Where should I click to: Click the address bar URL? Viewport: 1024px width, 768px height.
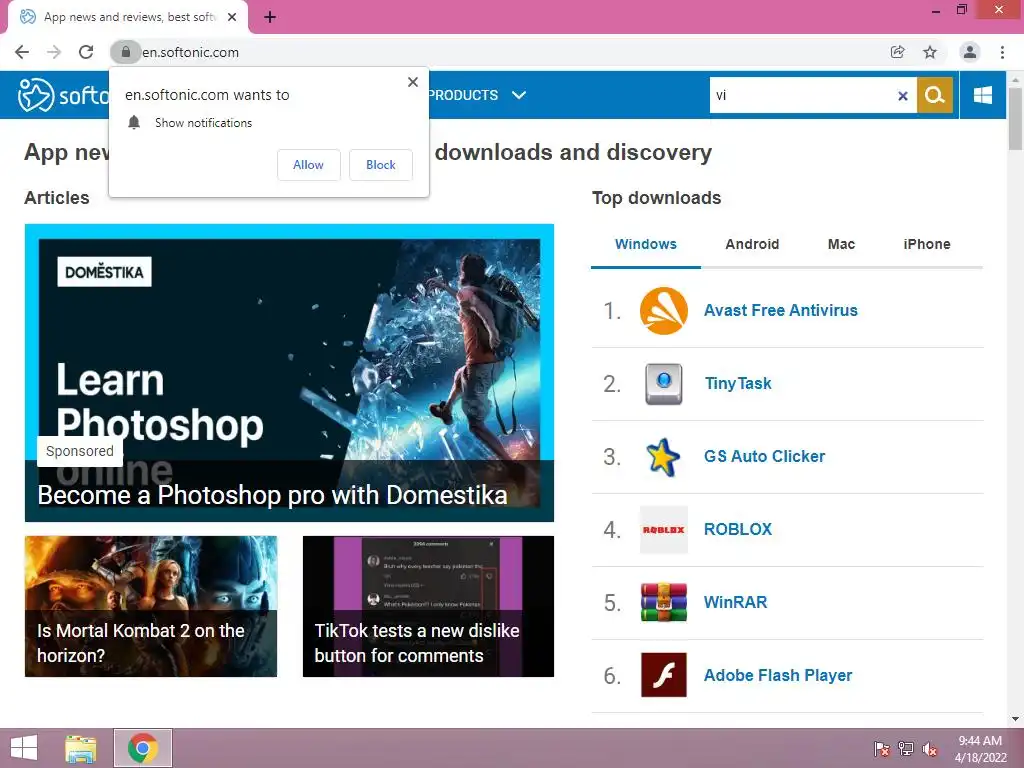(x=190, y=52)
